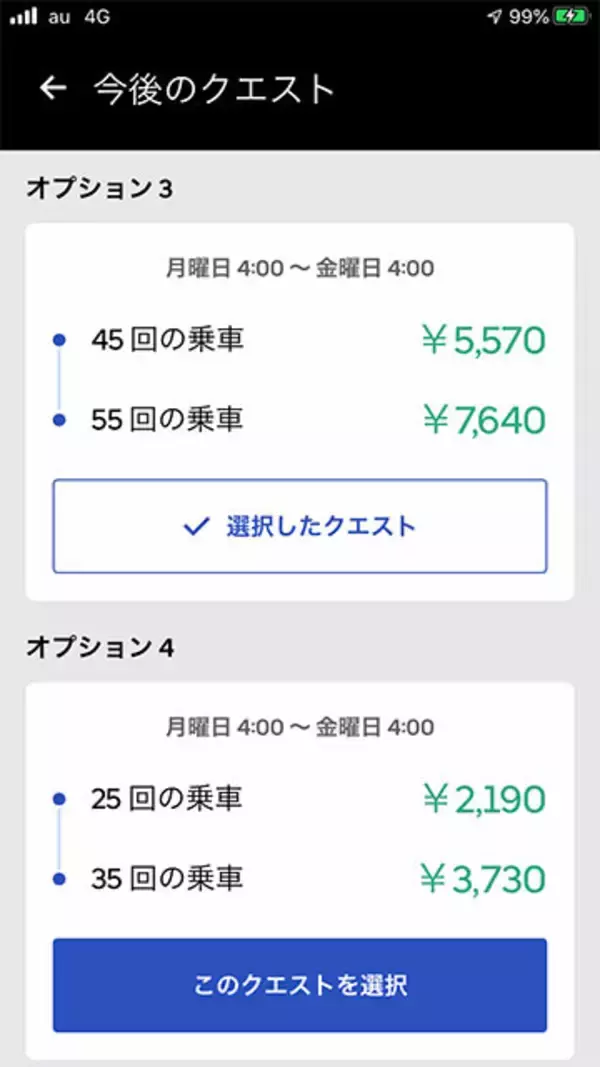Click the オプション 3 section heading
Viewport: 600px width, 1067px height.
pos(99,188)
